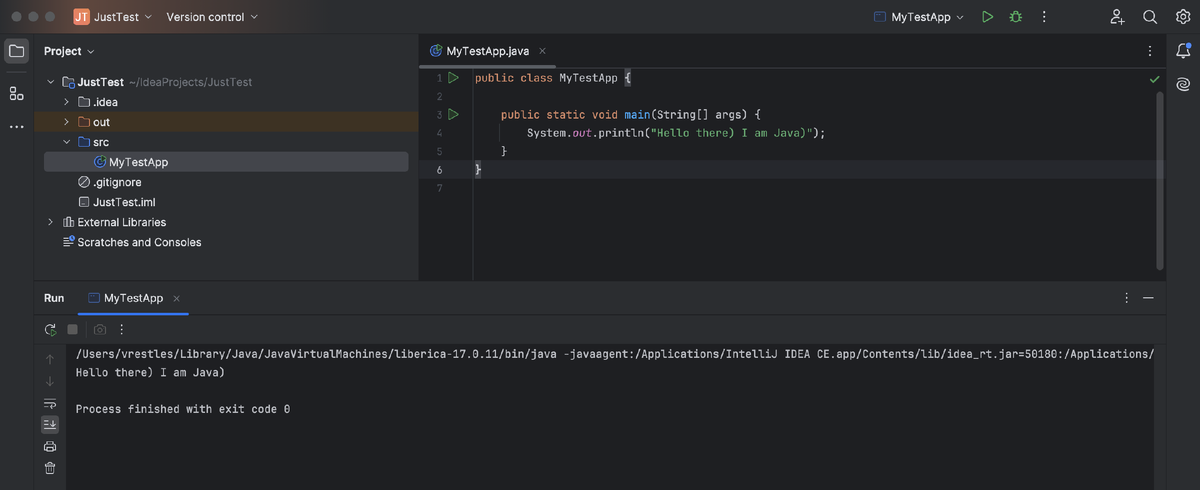Viewport: 1200px width, 490px height.
Task: Toggle scroll to end in console
Action: [x=50, y=425]
